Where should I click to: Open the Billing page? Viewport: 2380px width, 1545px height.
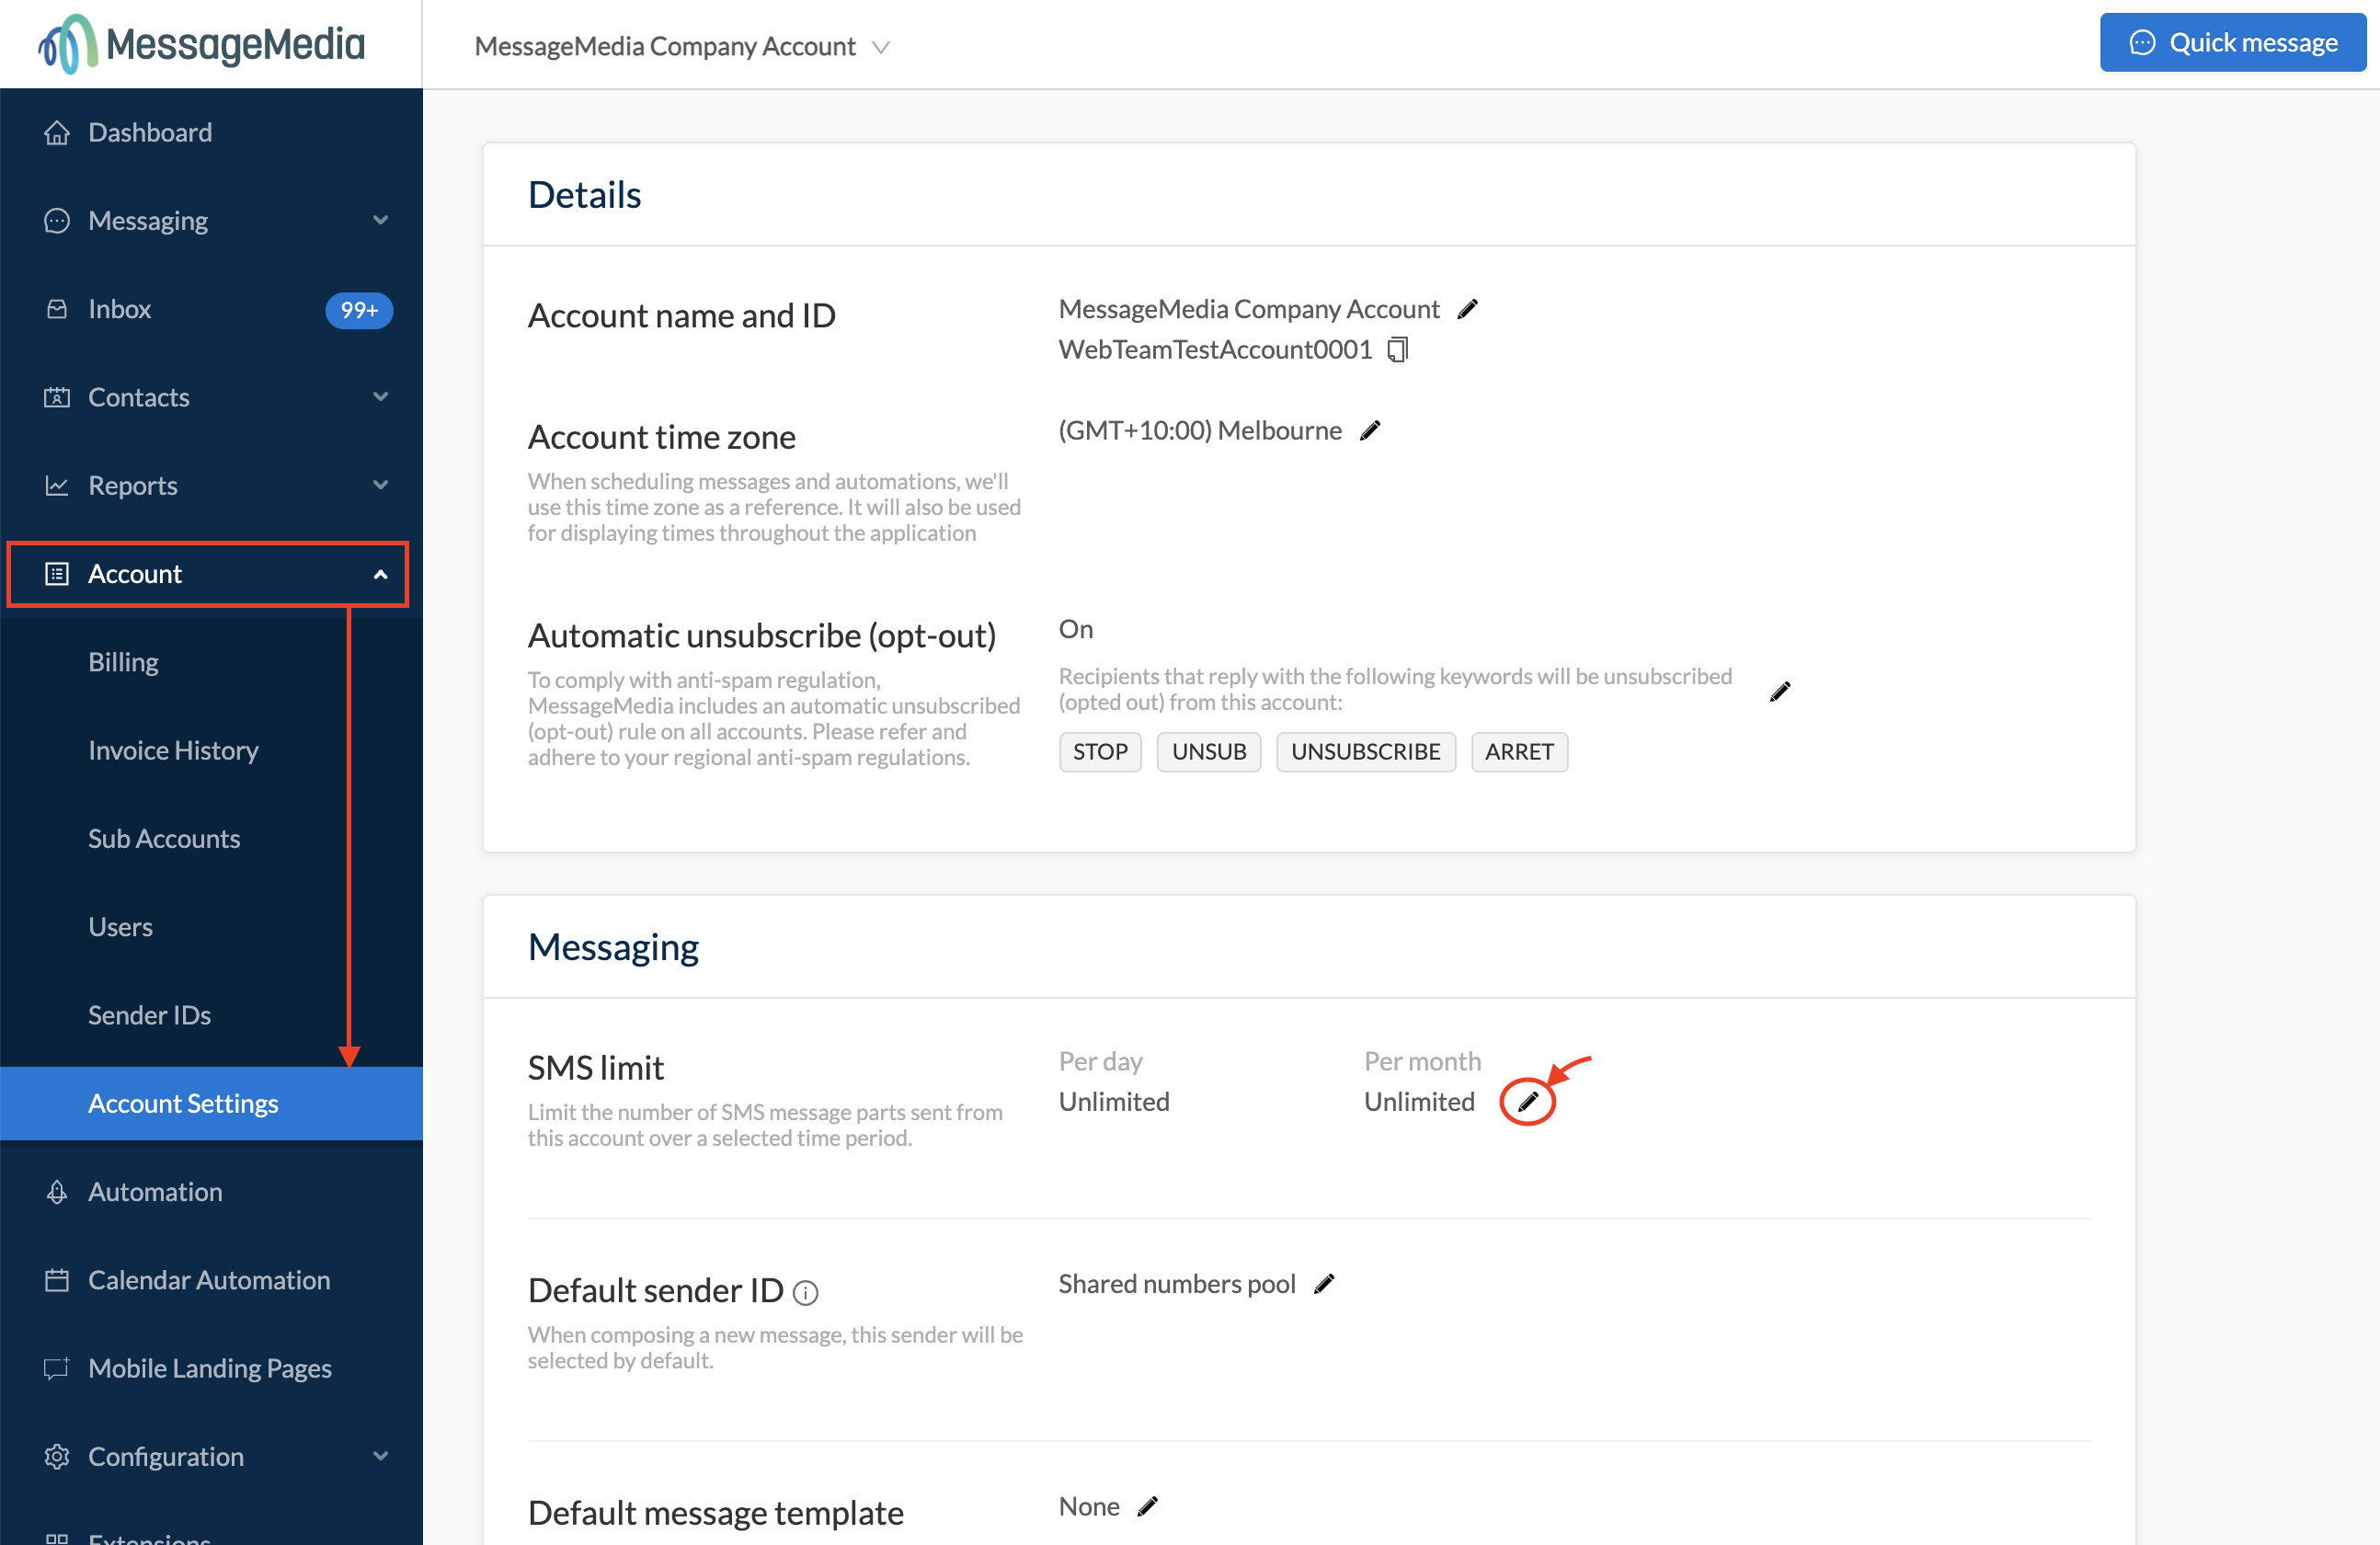123,662
